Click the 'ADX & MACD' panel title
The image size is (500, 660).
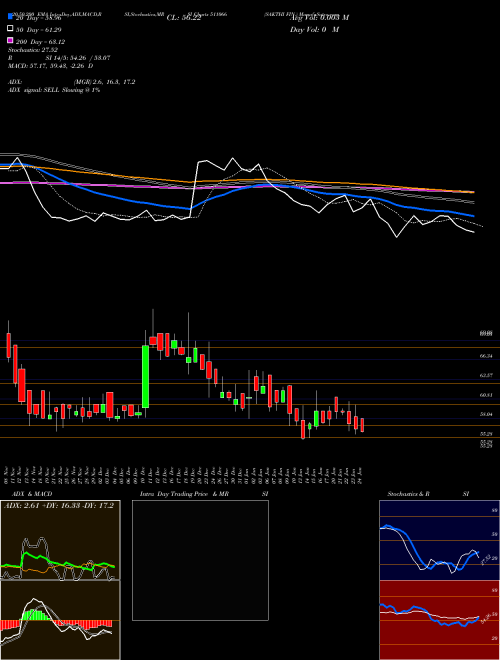coord(32,494)
